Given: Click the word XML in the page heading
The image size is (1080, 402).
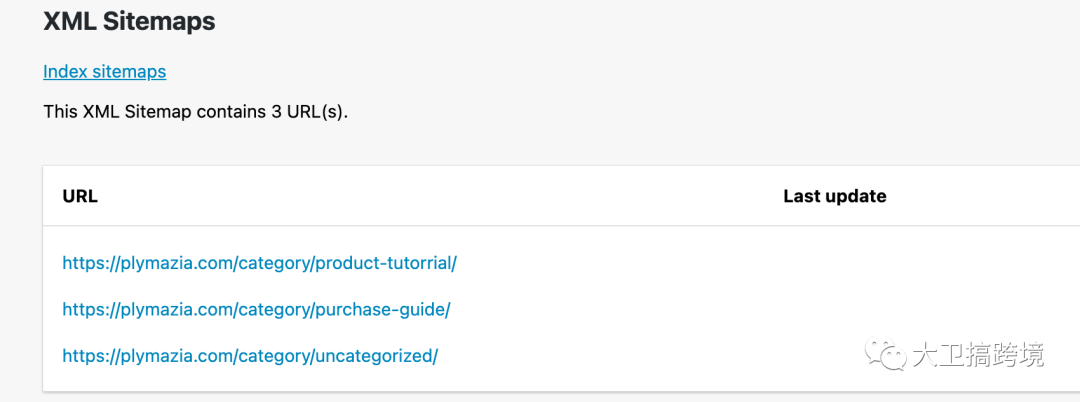Looking at the screenshot, I should (68, 21).
